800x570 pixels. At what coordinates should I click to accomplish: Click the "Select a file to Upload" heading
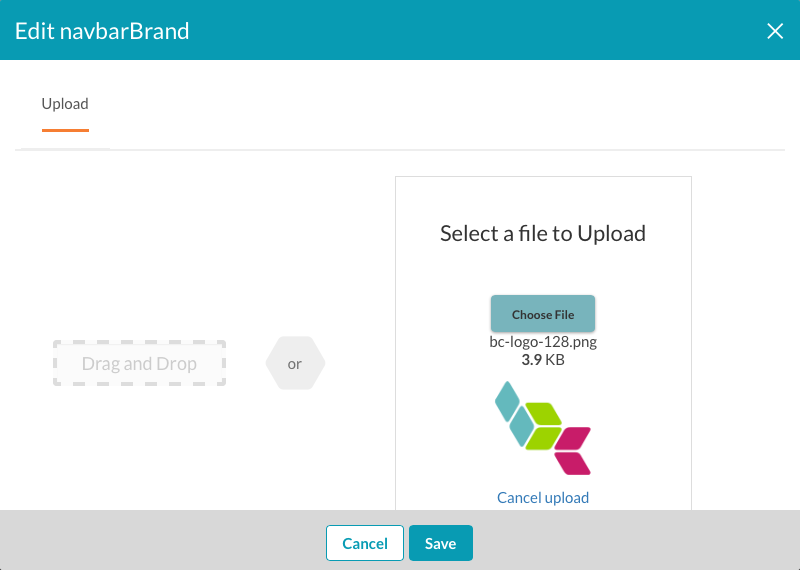coord(543,234)
